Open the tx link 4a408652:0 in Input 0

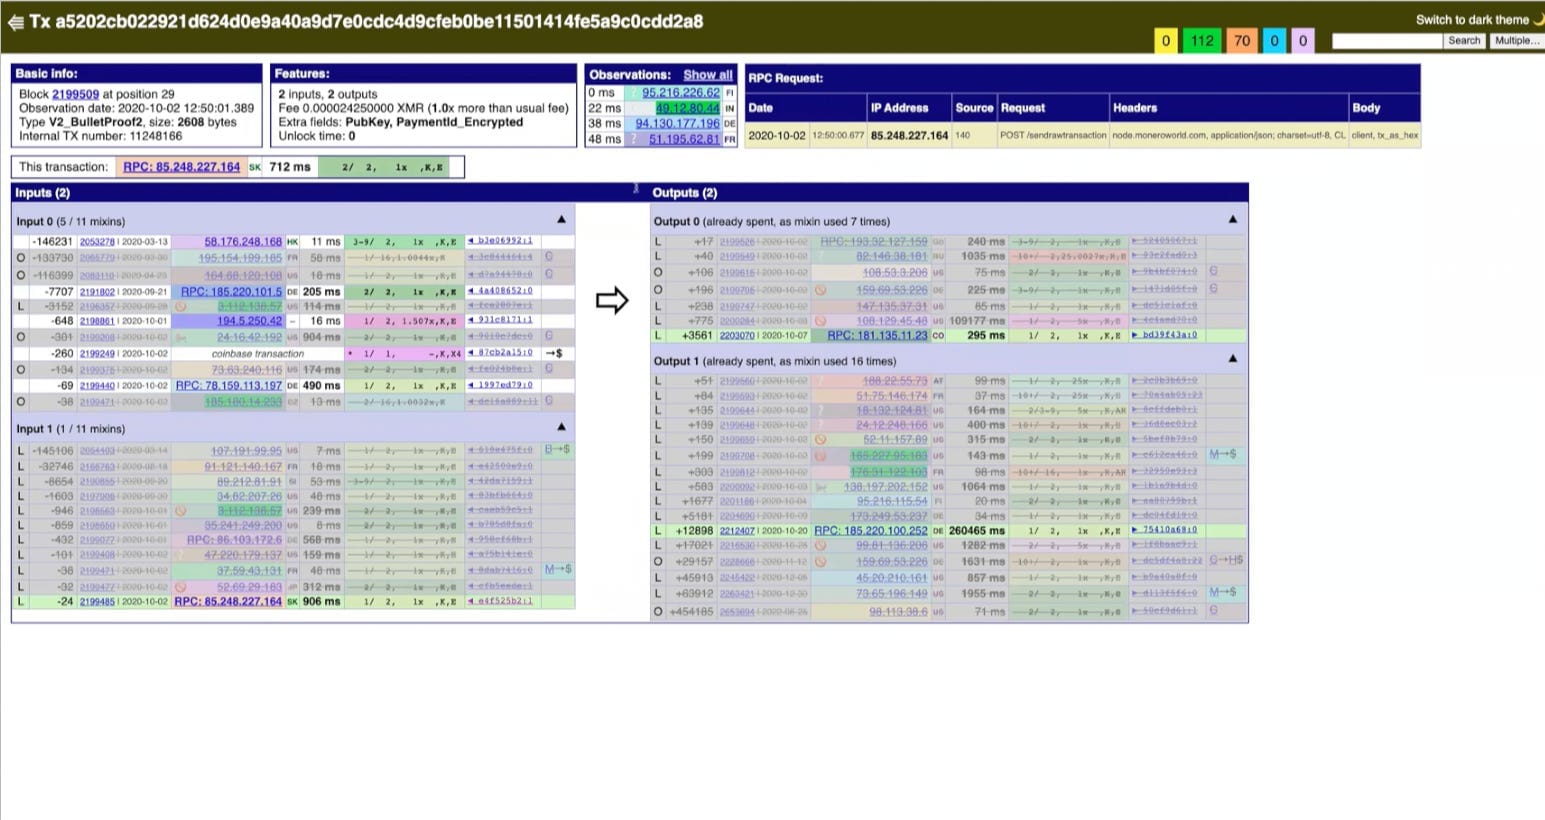coord(500,291)
